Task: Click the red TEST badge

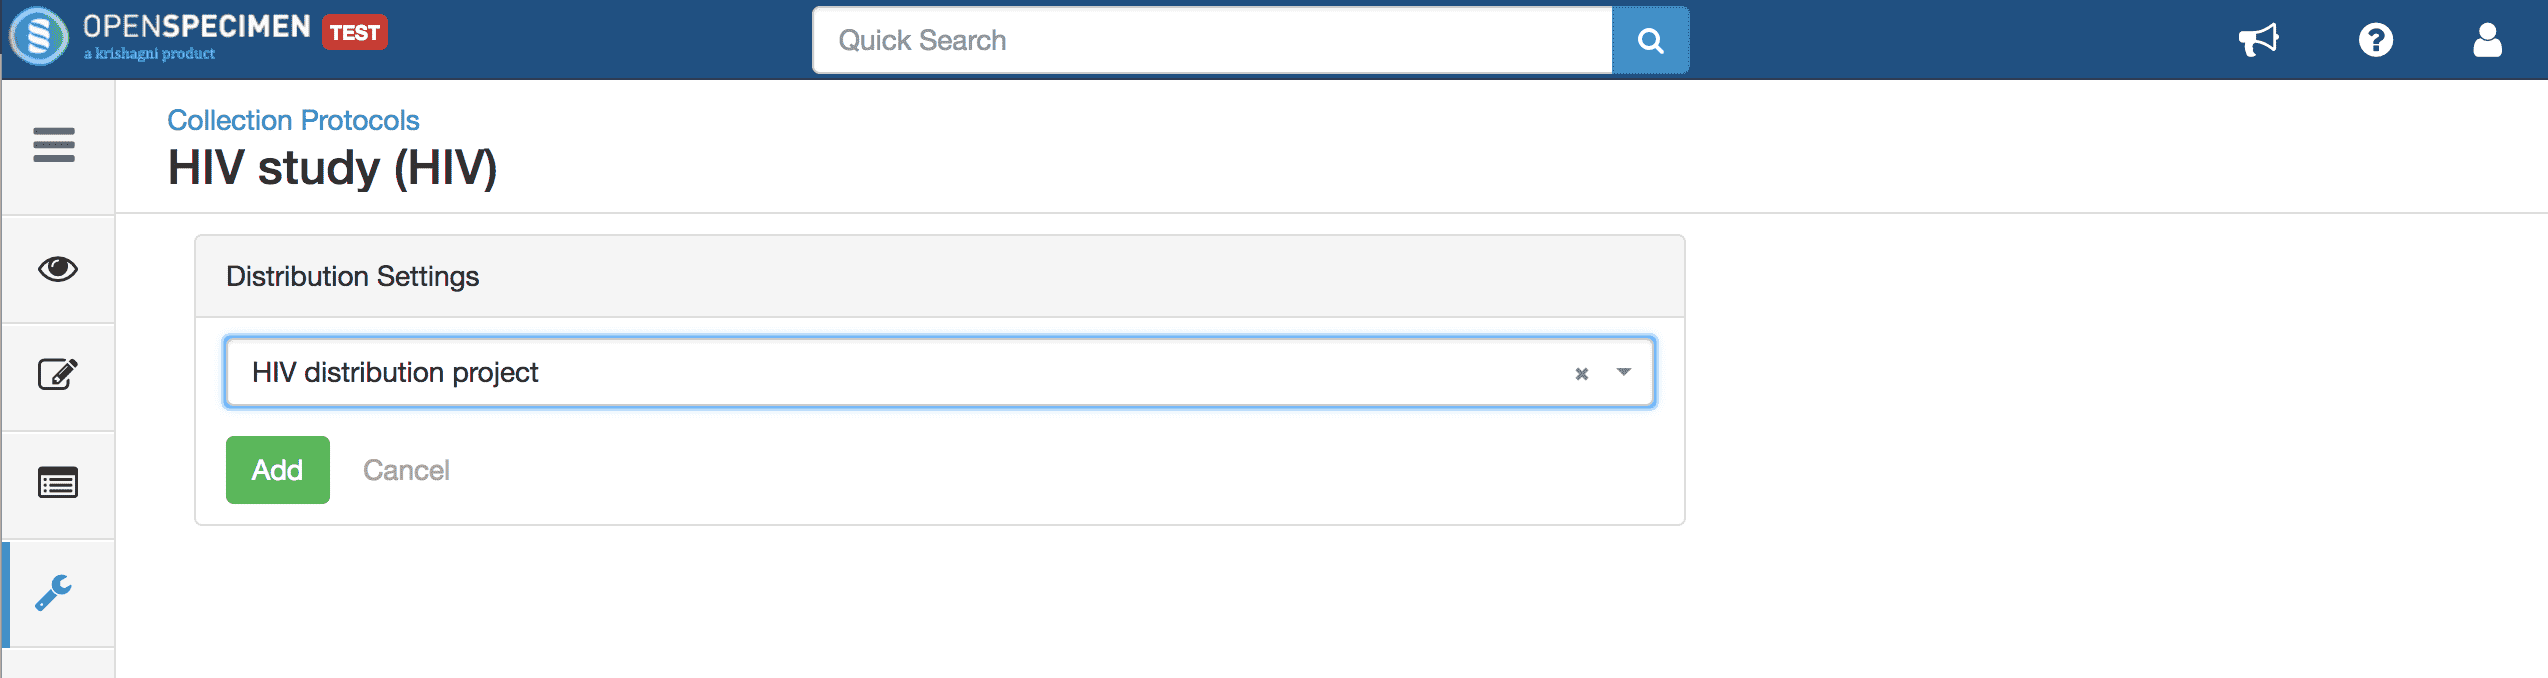Action: pyautogui.click(x=355, y=32)
